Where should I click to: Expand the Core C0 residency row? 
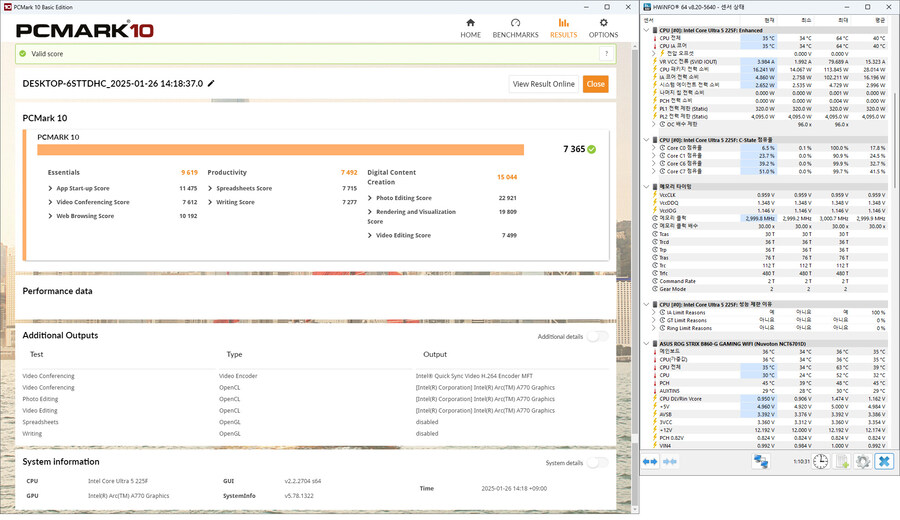tap(653, 147)
